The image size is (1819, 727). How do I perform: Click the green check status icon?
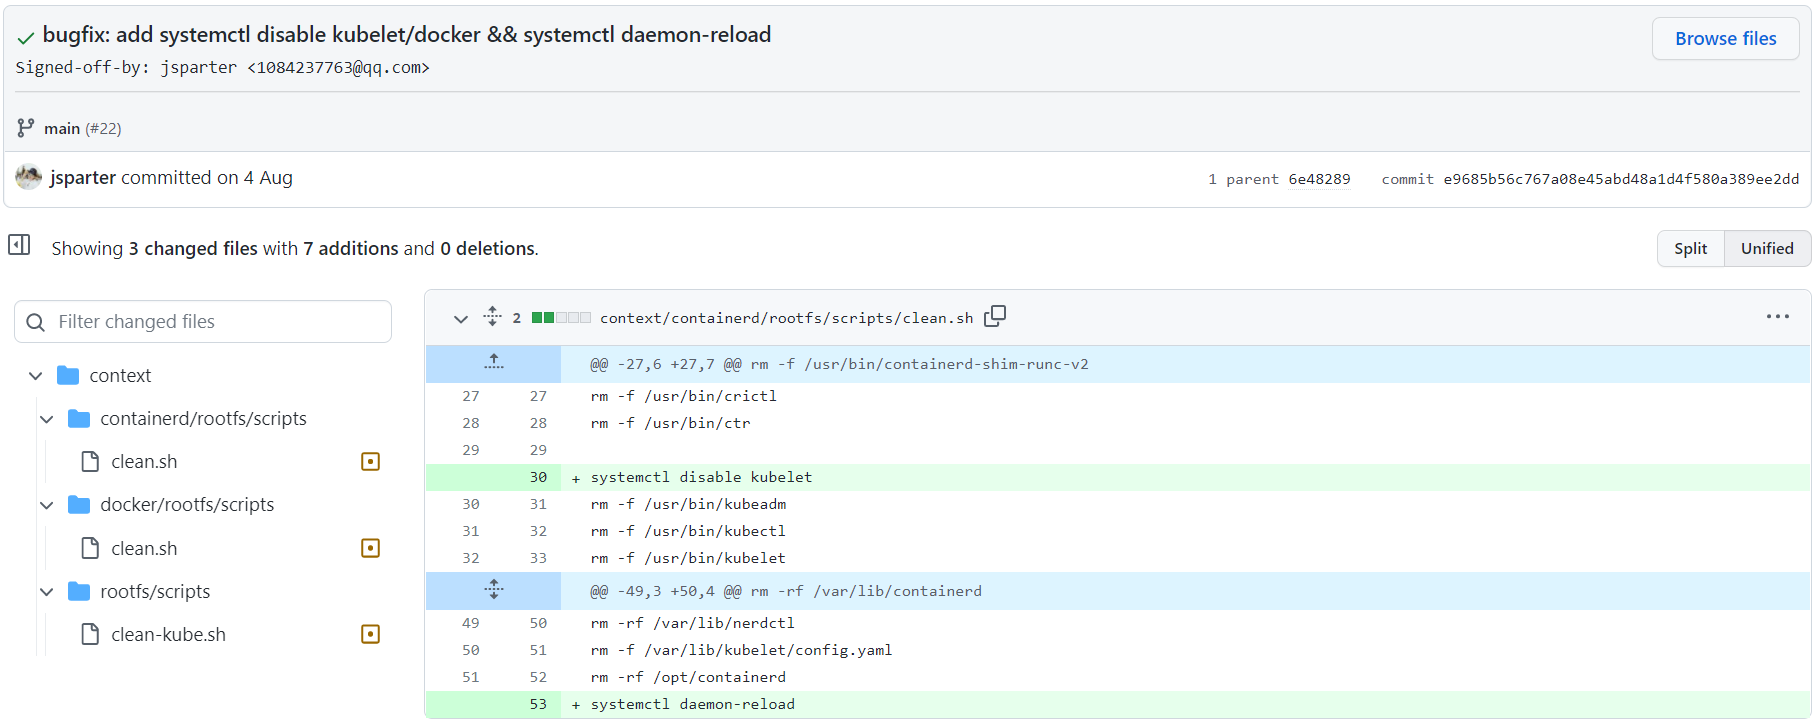tap(26, 37)
